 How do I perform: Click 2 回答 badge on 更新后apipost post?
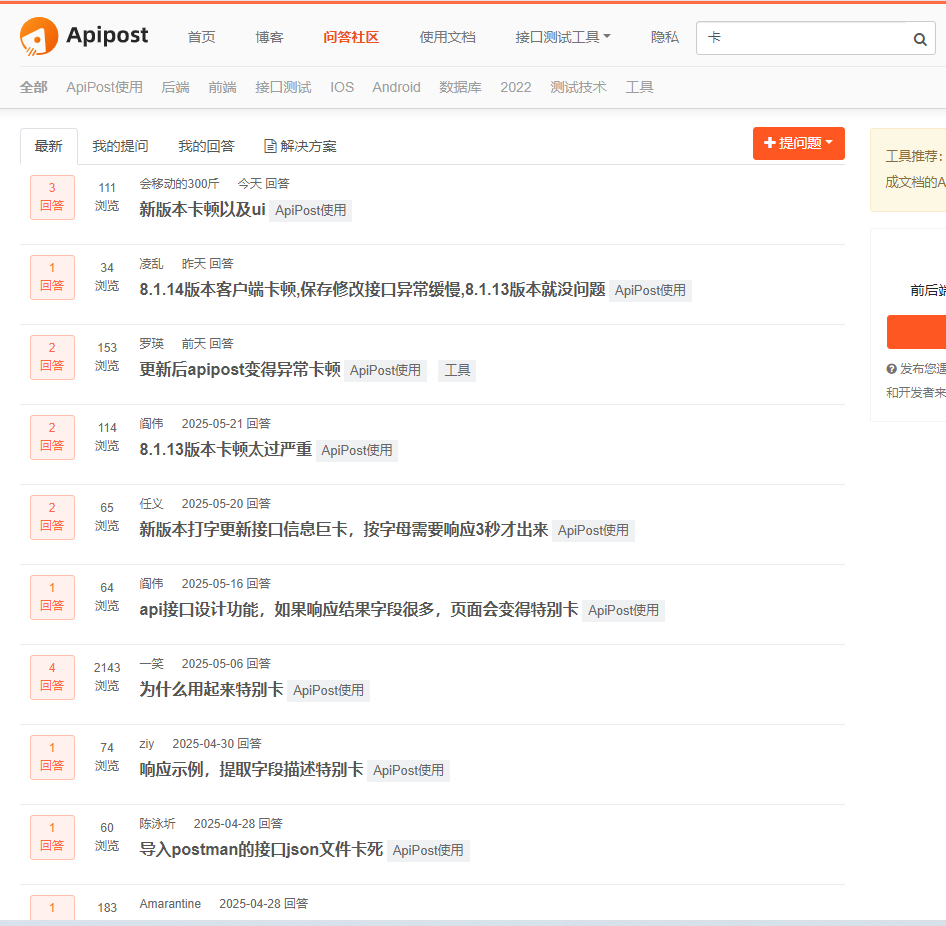(x=52, y=358)
